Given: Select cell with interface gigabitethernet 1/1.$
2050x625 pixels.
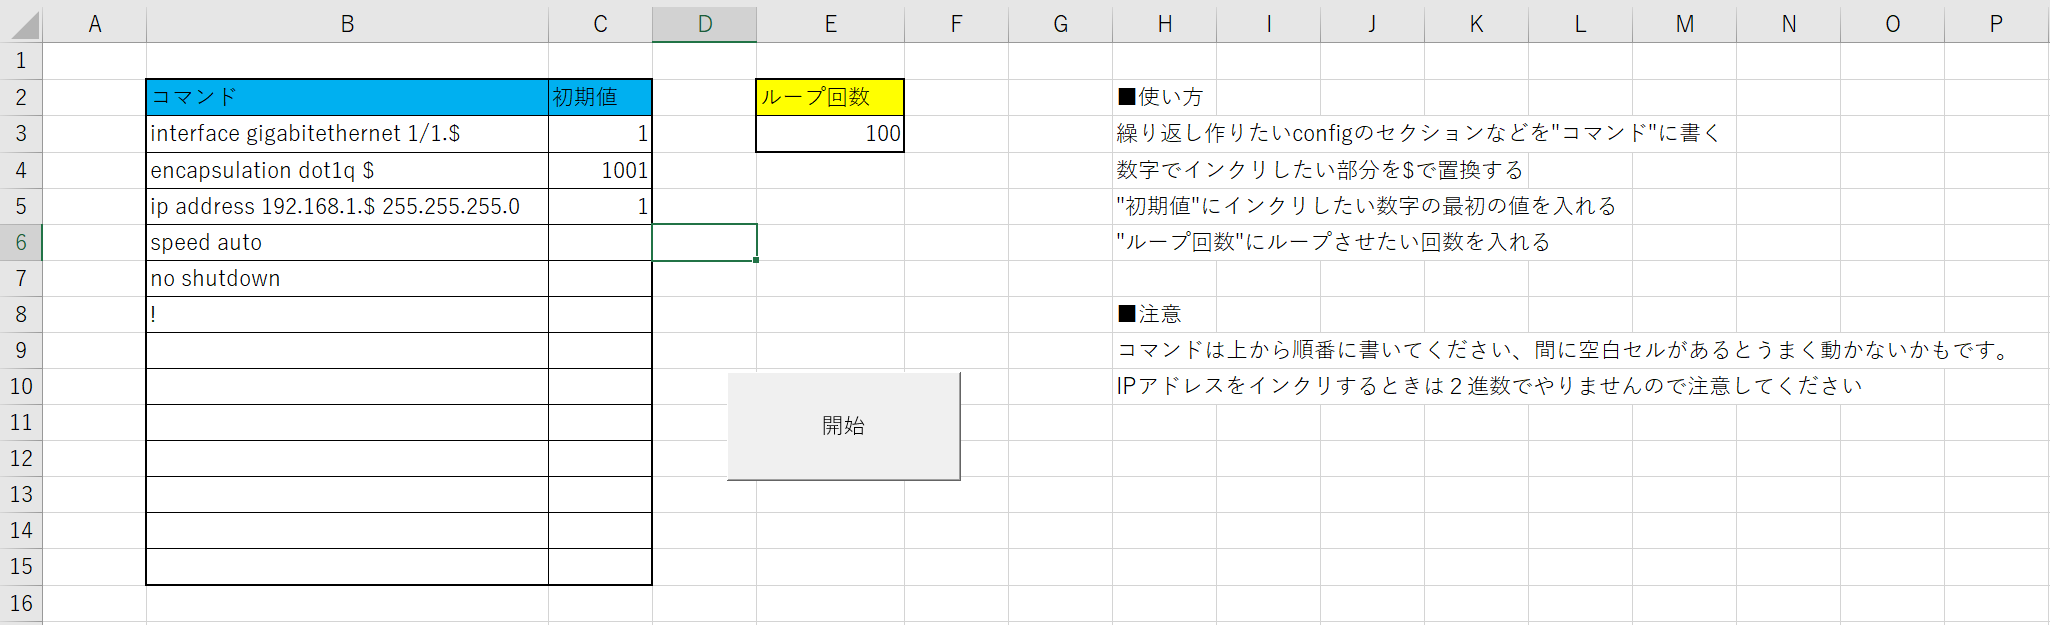Looking at the screenshot, I should (347, 134).
